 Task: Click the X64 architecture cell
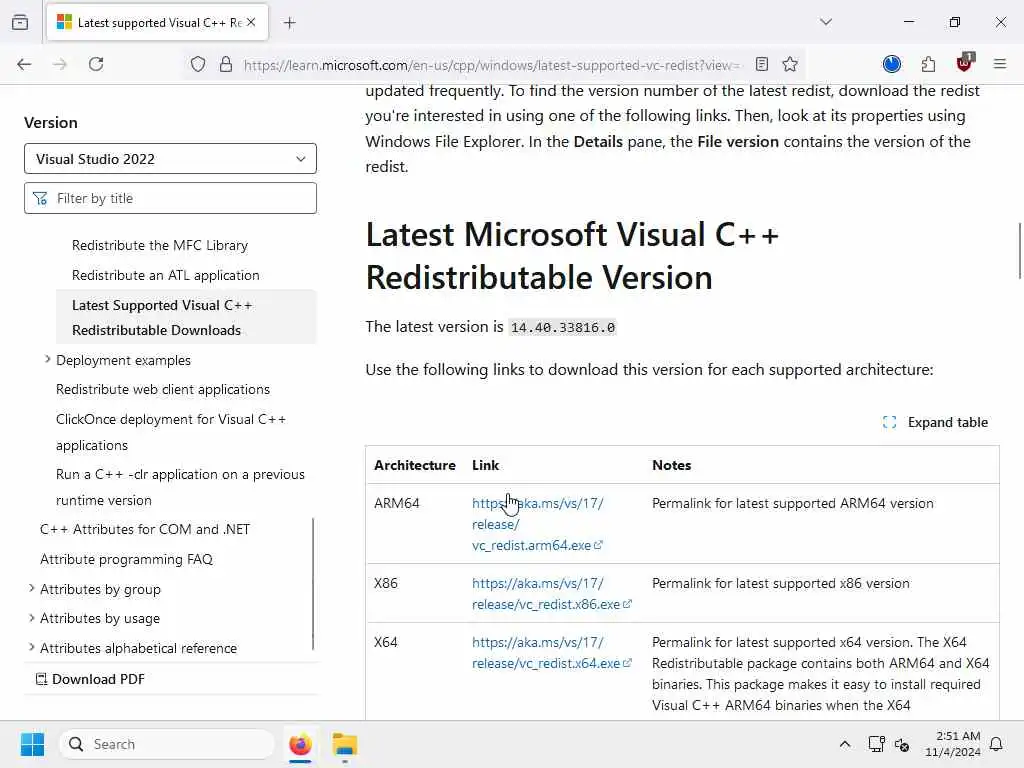[x=385, y=642]
